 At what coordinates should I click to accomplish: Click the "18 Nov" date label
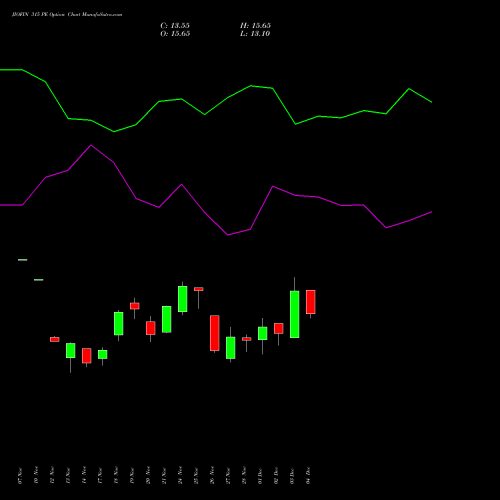pos(117,475)
